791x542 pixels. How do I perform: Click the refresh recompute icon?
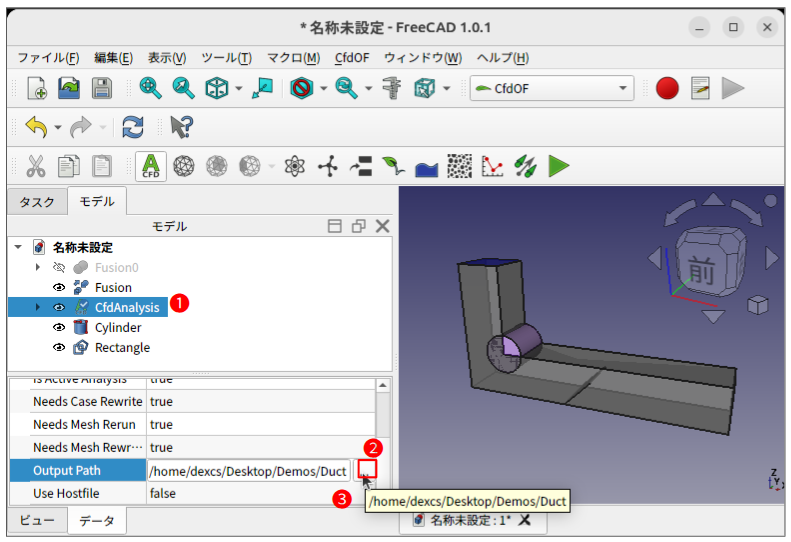(x=133, y=128)
